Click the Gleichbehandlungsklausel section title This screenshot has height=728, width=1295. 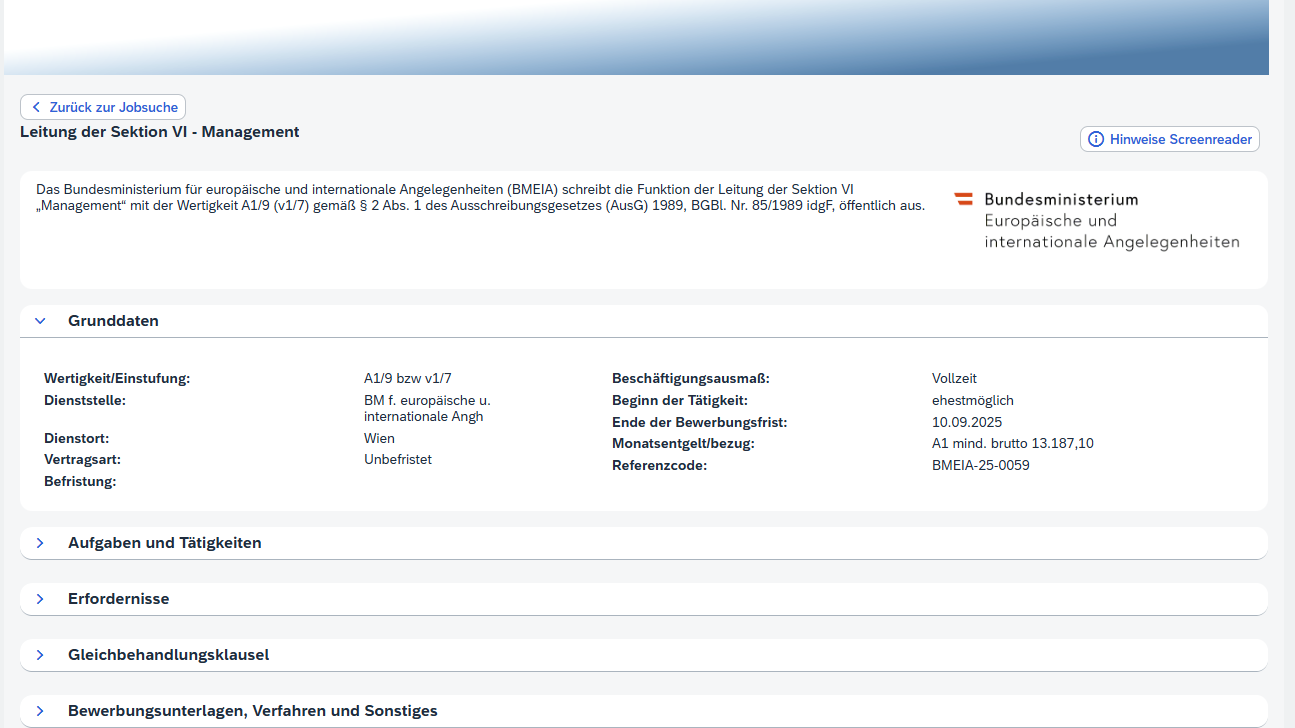point(168,655)
